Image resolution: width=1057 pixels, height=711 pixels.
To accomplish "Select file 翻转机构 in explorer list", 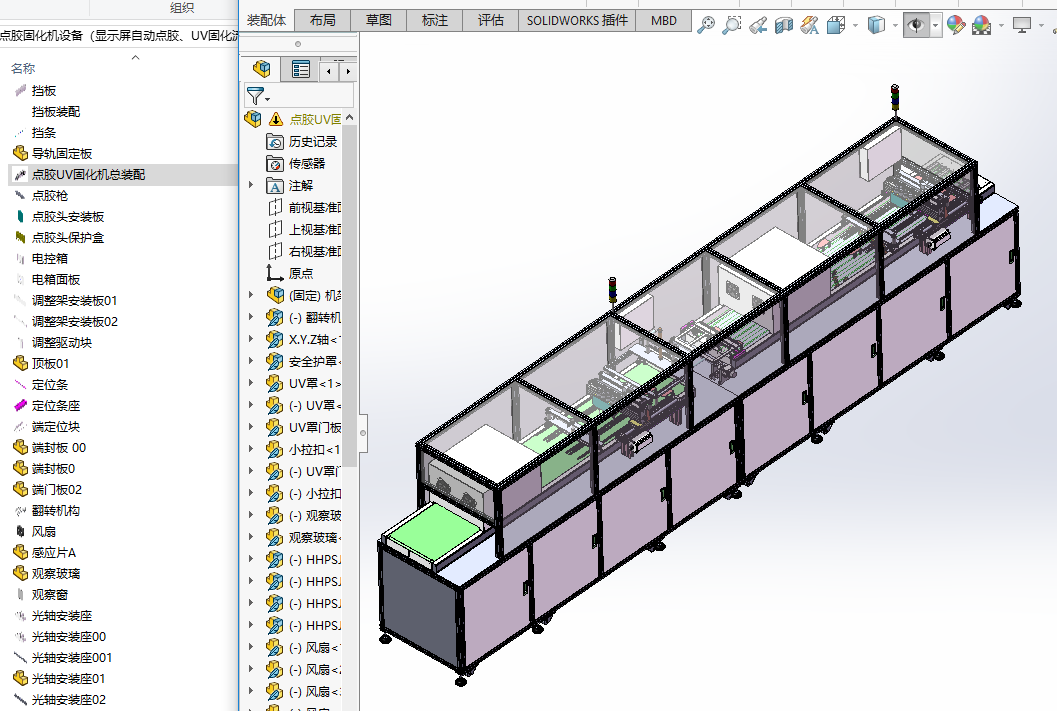I will click(x=56, y=511).
